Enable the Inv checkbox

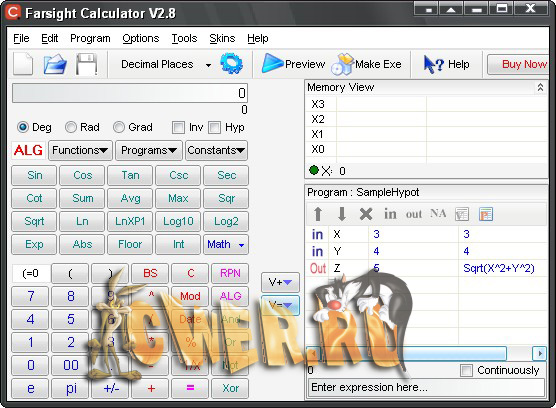click(x=178, y=127)
